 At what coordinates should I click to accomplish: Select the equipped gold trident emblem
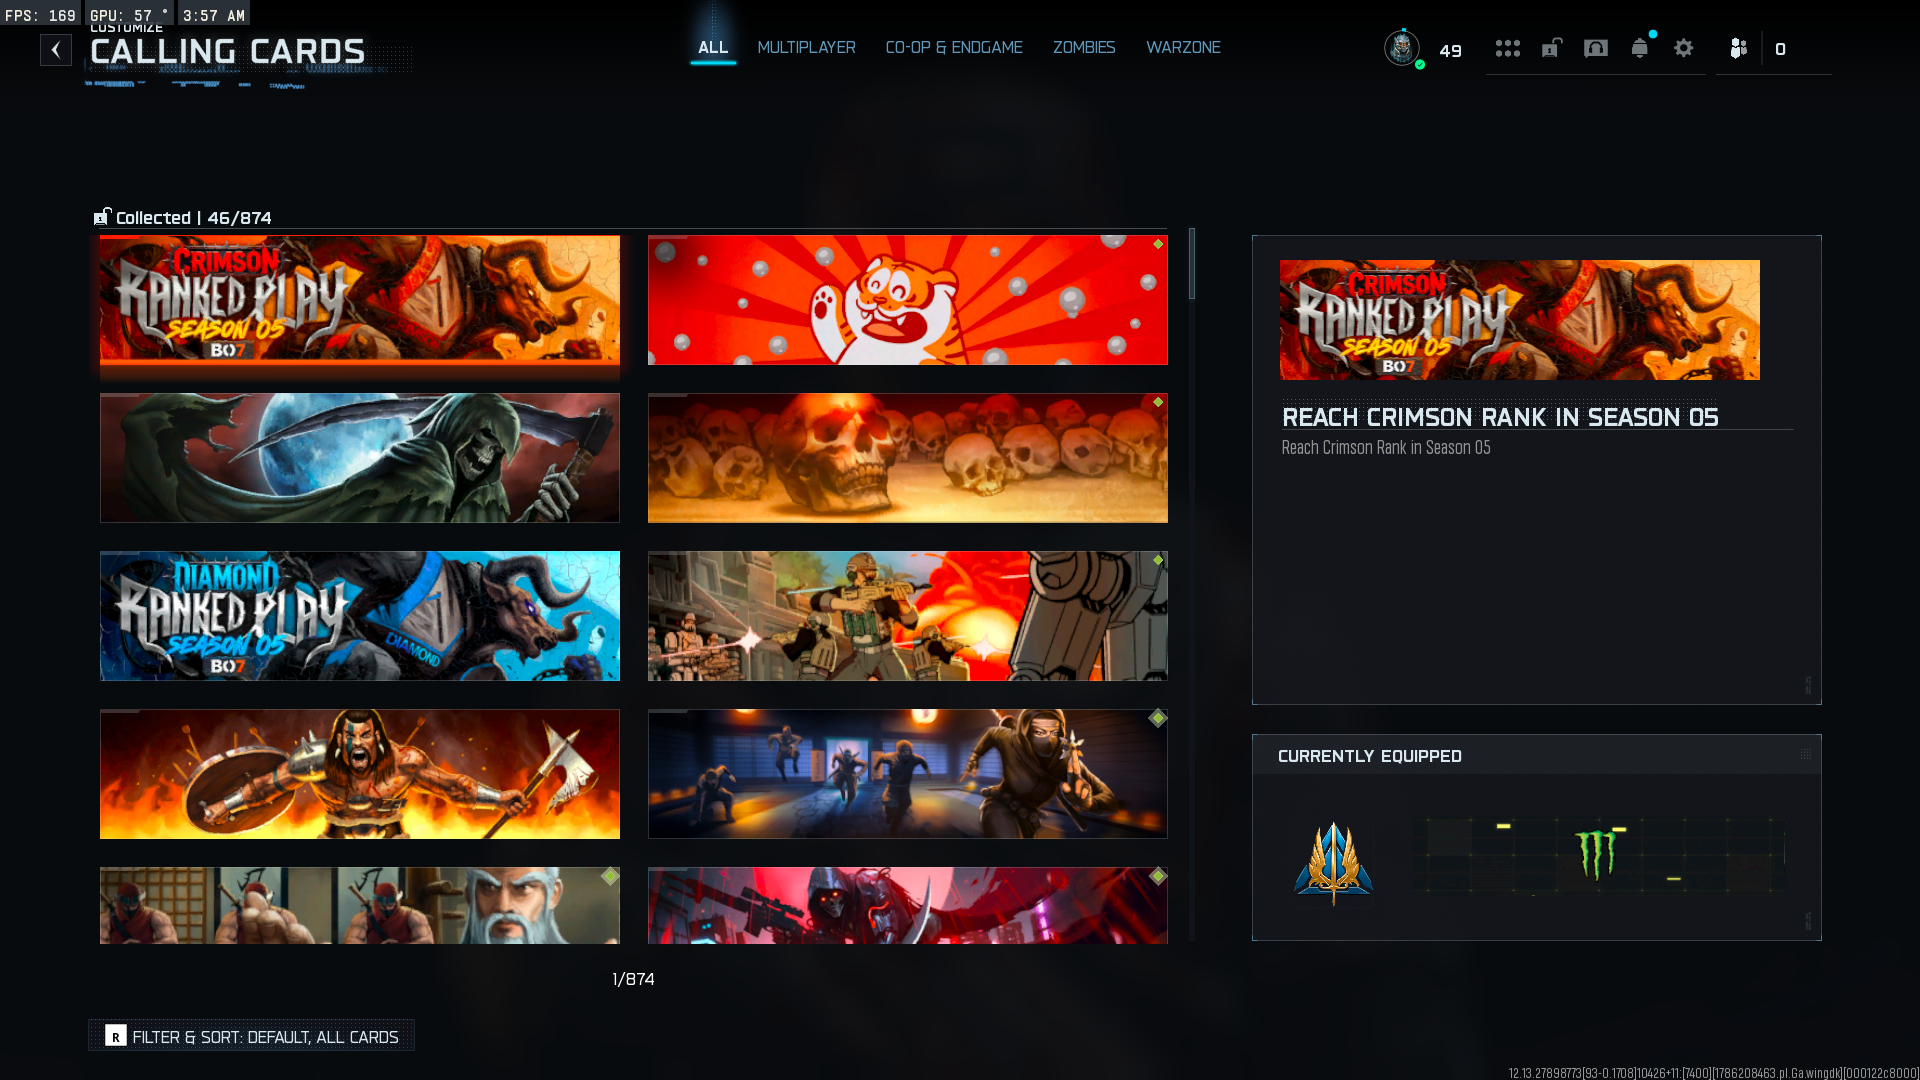(1334, 862)
